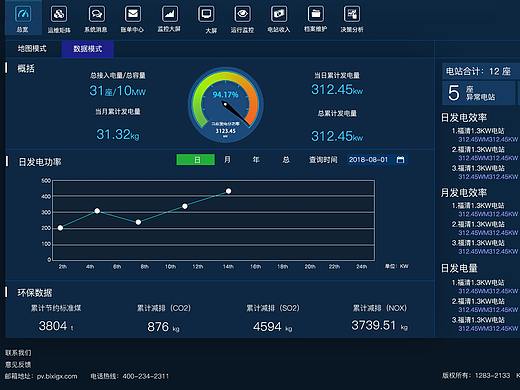The height and width of the screenshot is (390, 520).
Task: Click the 电站合计: 12 座 header
Action: tap(479, 71)
